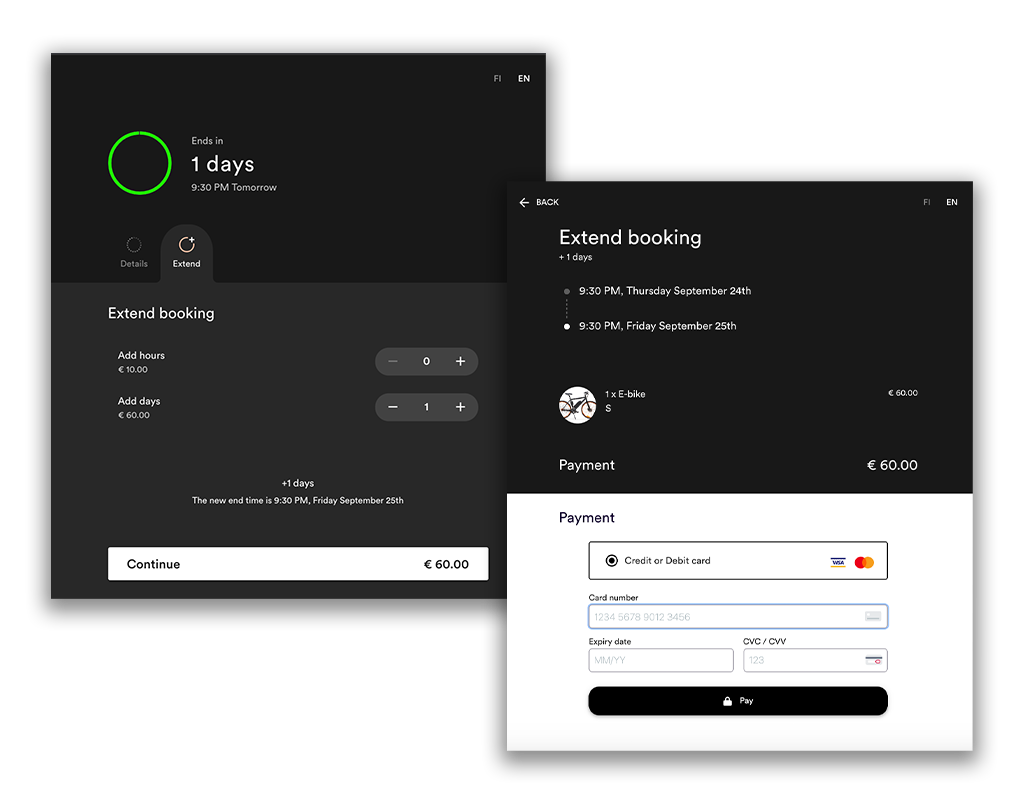Click Continue button showing € 60.00
Image resolution: width=1036 pixels, height=804 pixels.
(x=298, y=564)
